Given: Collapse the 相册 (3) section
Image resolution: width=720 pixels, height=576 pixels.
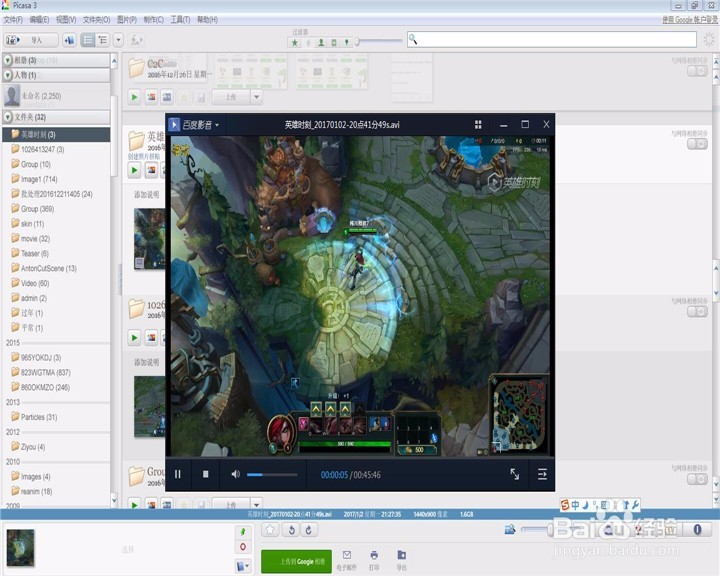Looking at the screenshot, I should tap(8, 60).
